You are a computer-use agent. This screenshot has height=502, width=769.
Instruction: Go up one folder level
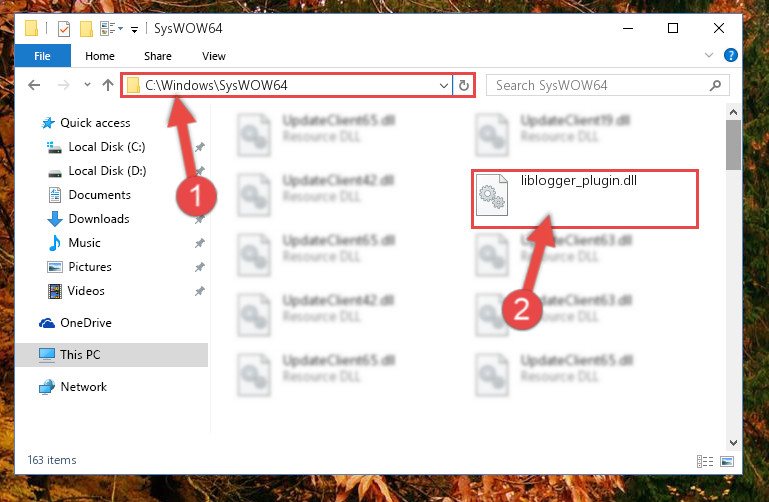click(x=108, y=85)
